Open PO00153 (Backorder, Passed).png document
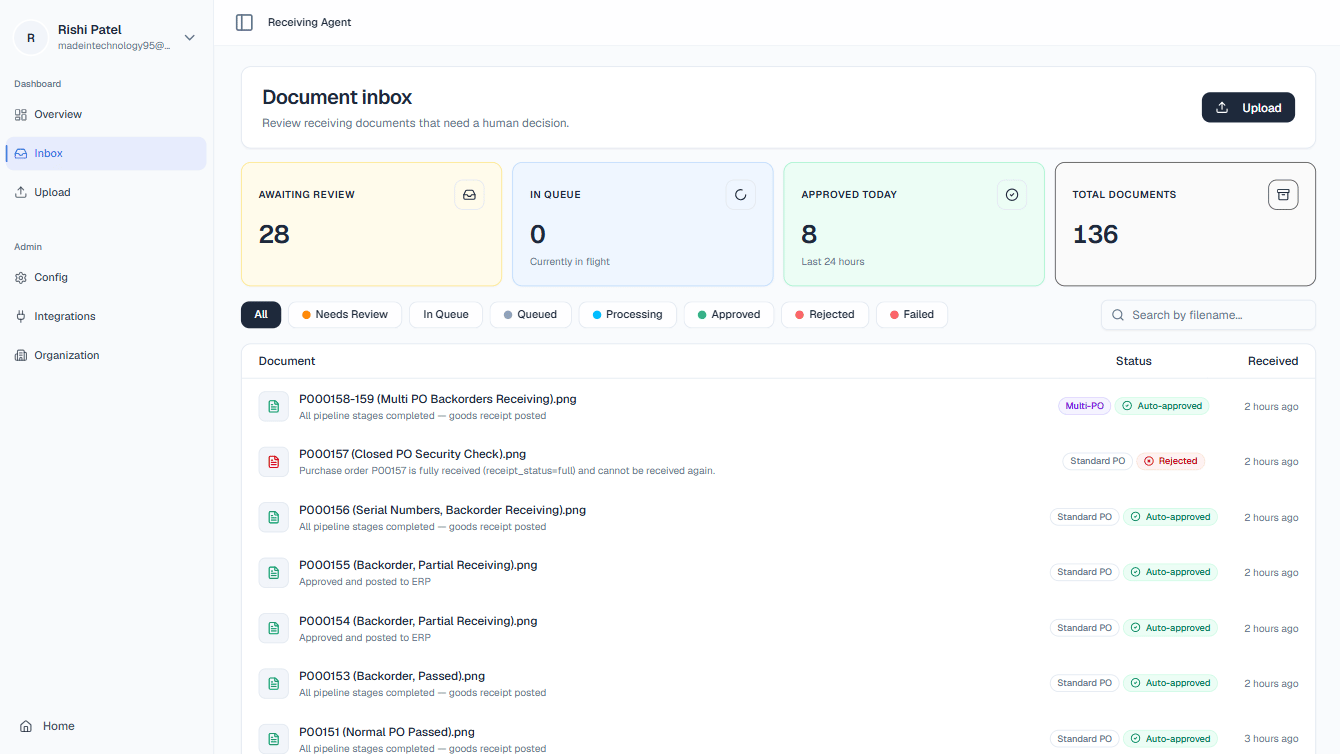The height and width of the screenshot is (754, 1340). tap(392, 676)
